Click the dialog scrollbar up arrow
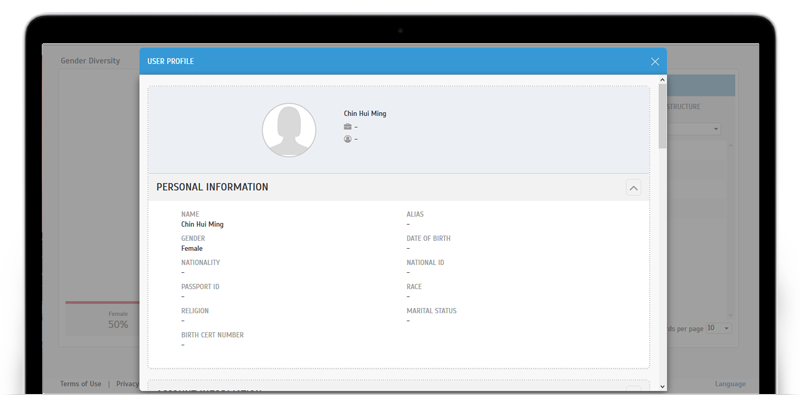Viewport: 800px width, 395px height. 662,80
